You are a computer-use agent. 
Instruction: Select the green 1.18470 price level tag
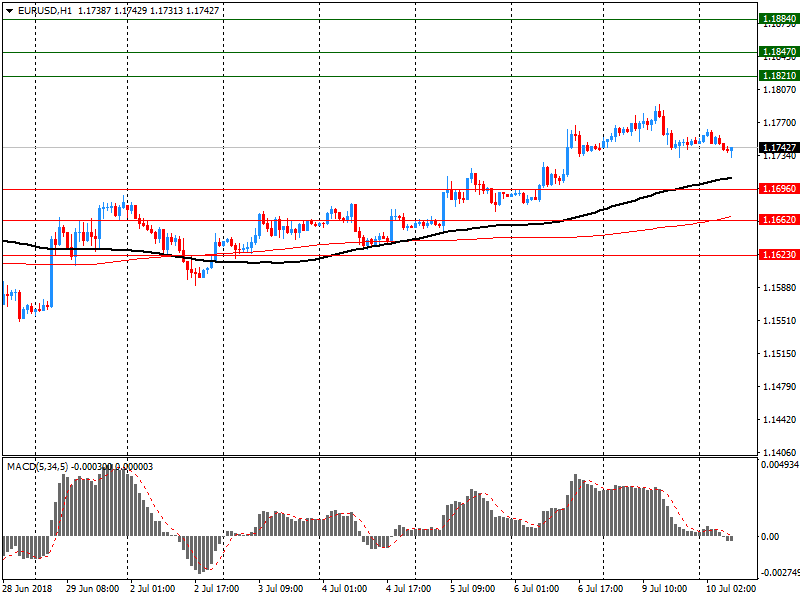pyautogui.click(x=779, y=52)
